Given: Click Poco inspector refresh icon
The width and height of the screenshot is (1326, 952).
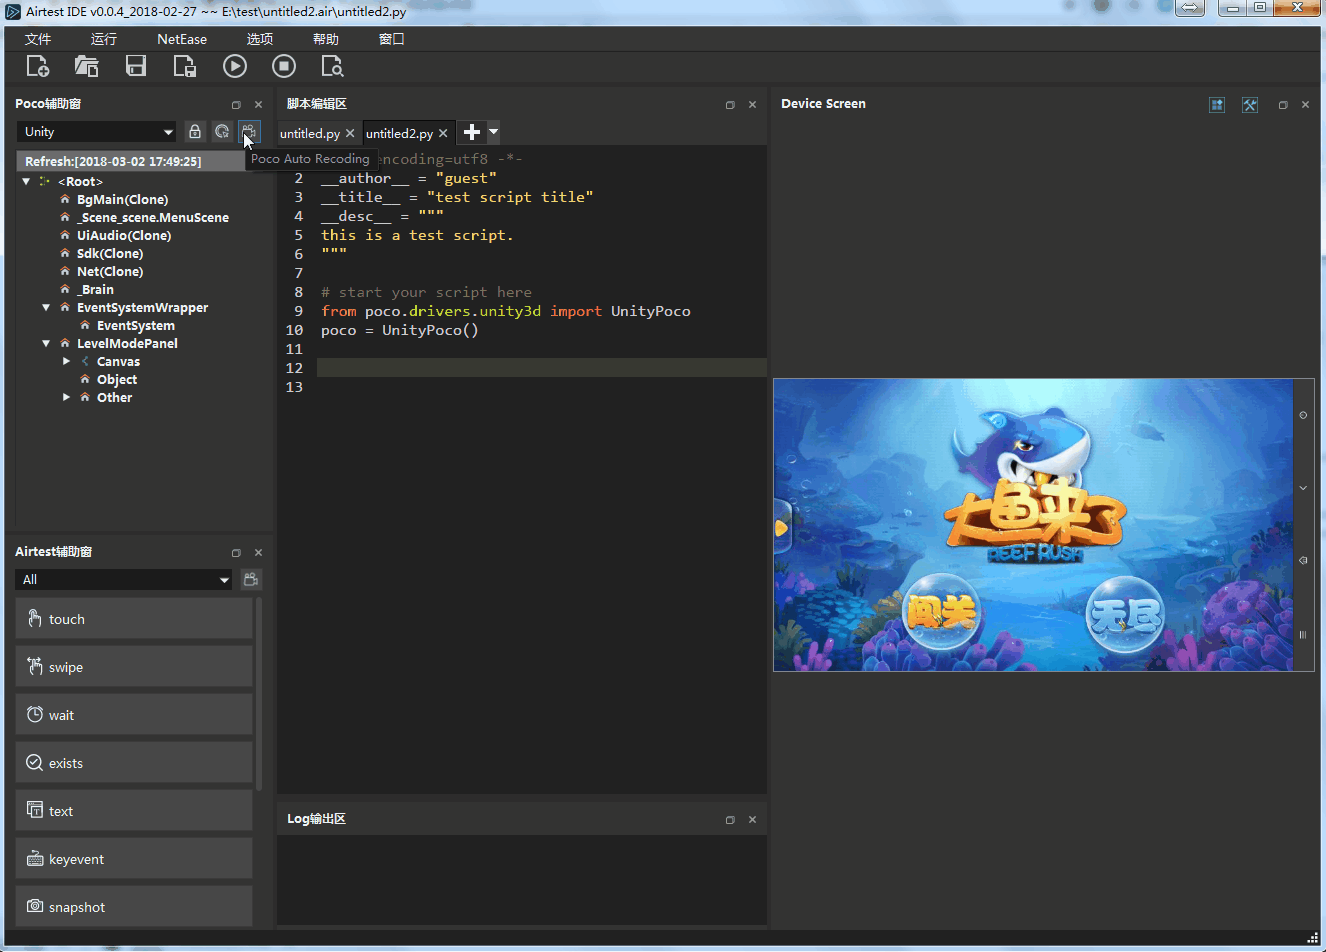Looking at the screenshot, I should (222, 131).
